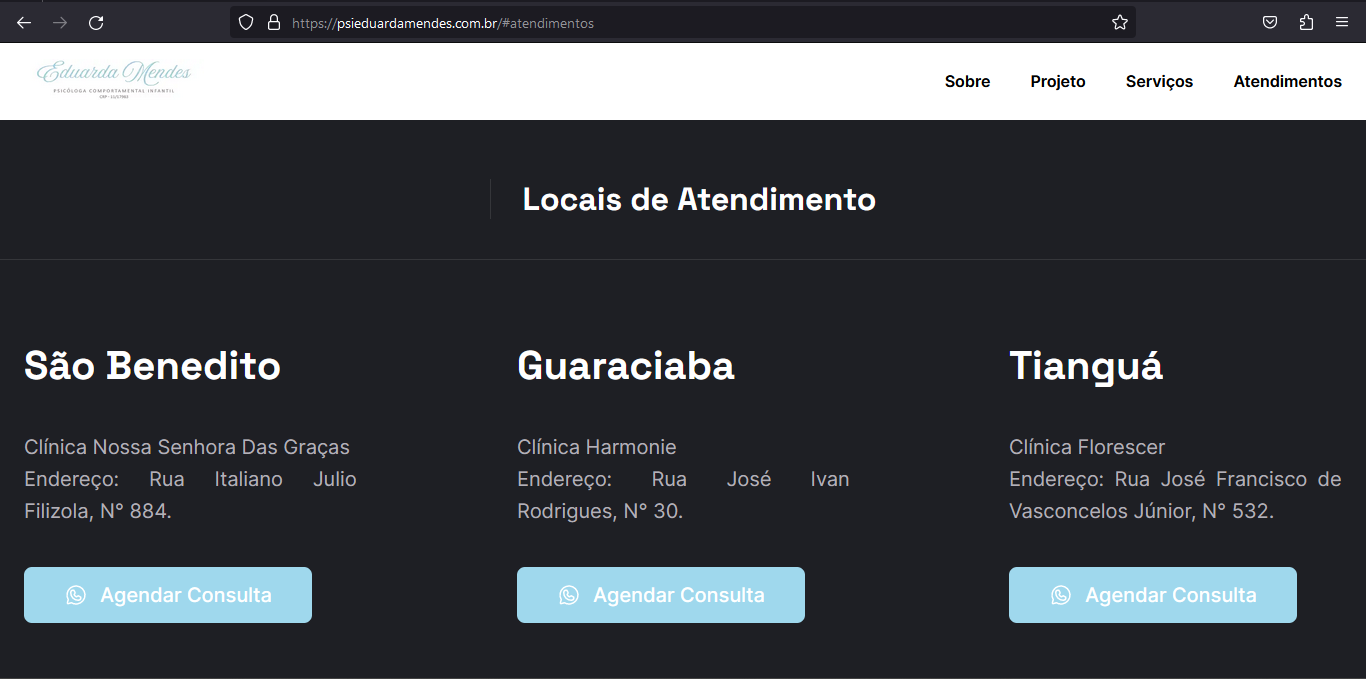
Task: Open the Projeto menu item
Action: [1057, 81]
